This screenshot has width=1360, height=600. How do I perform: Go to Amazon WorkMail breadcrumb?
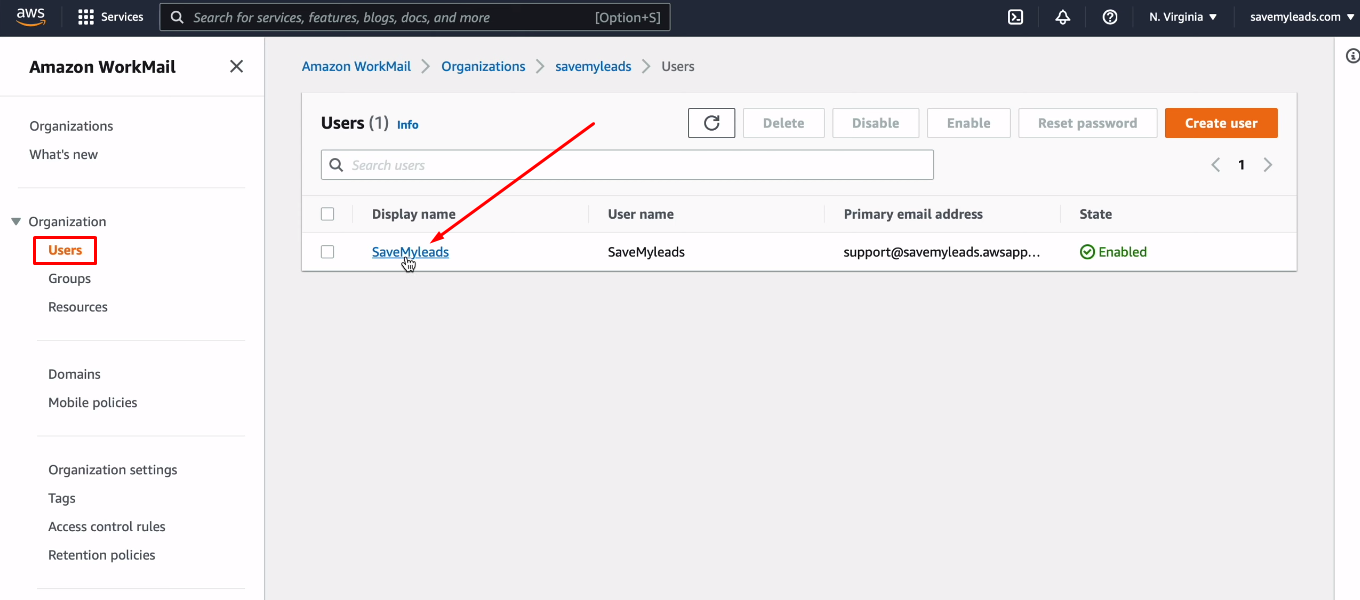(x=357, y=66)
